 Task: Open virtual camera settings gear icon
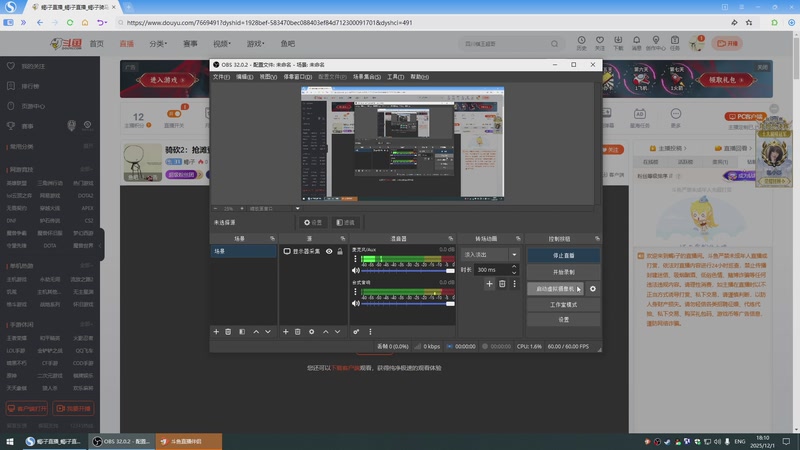(x=592, y=289)
